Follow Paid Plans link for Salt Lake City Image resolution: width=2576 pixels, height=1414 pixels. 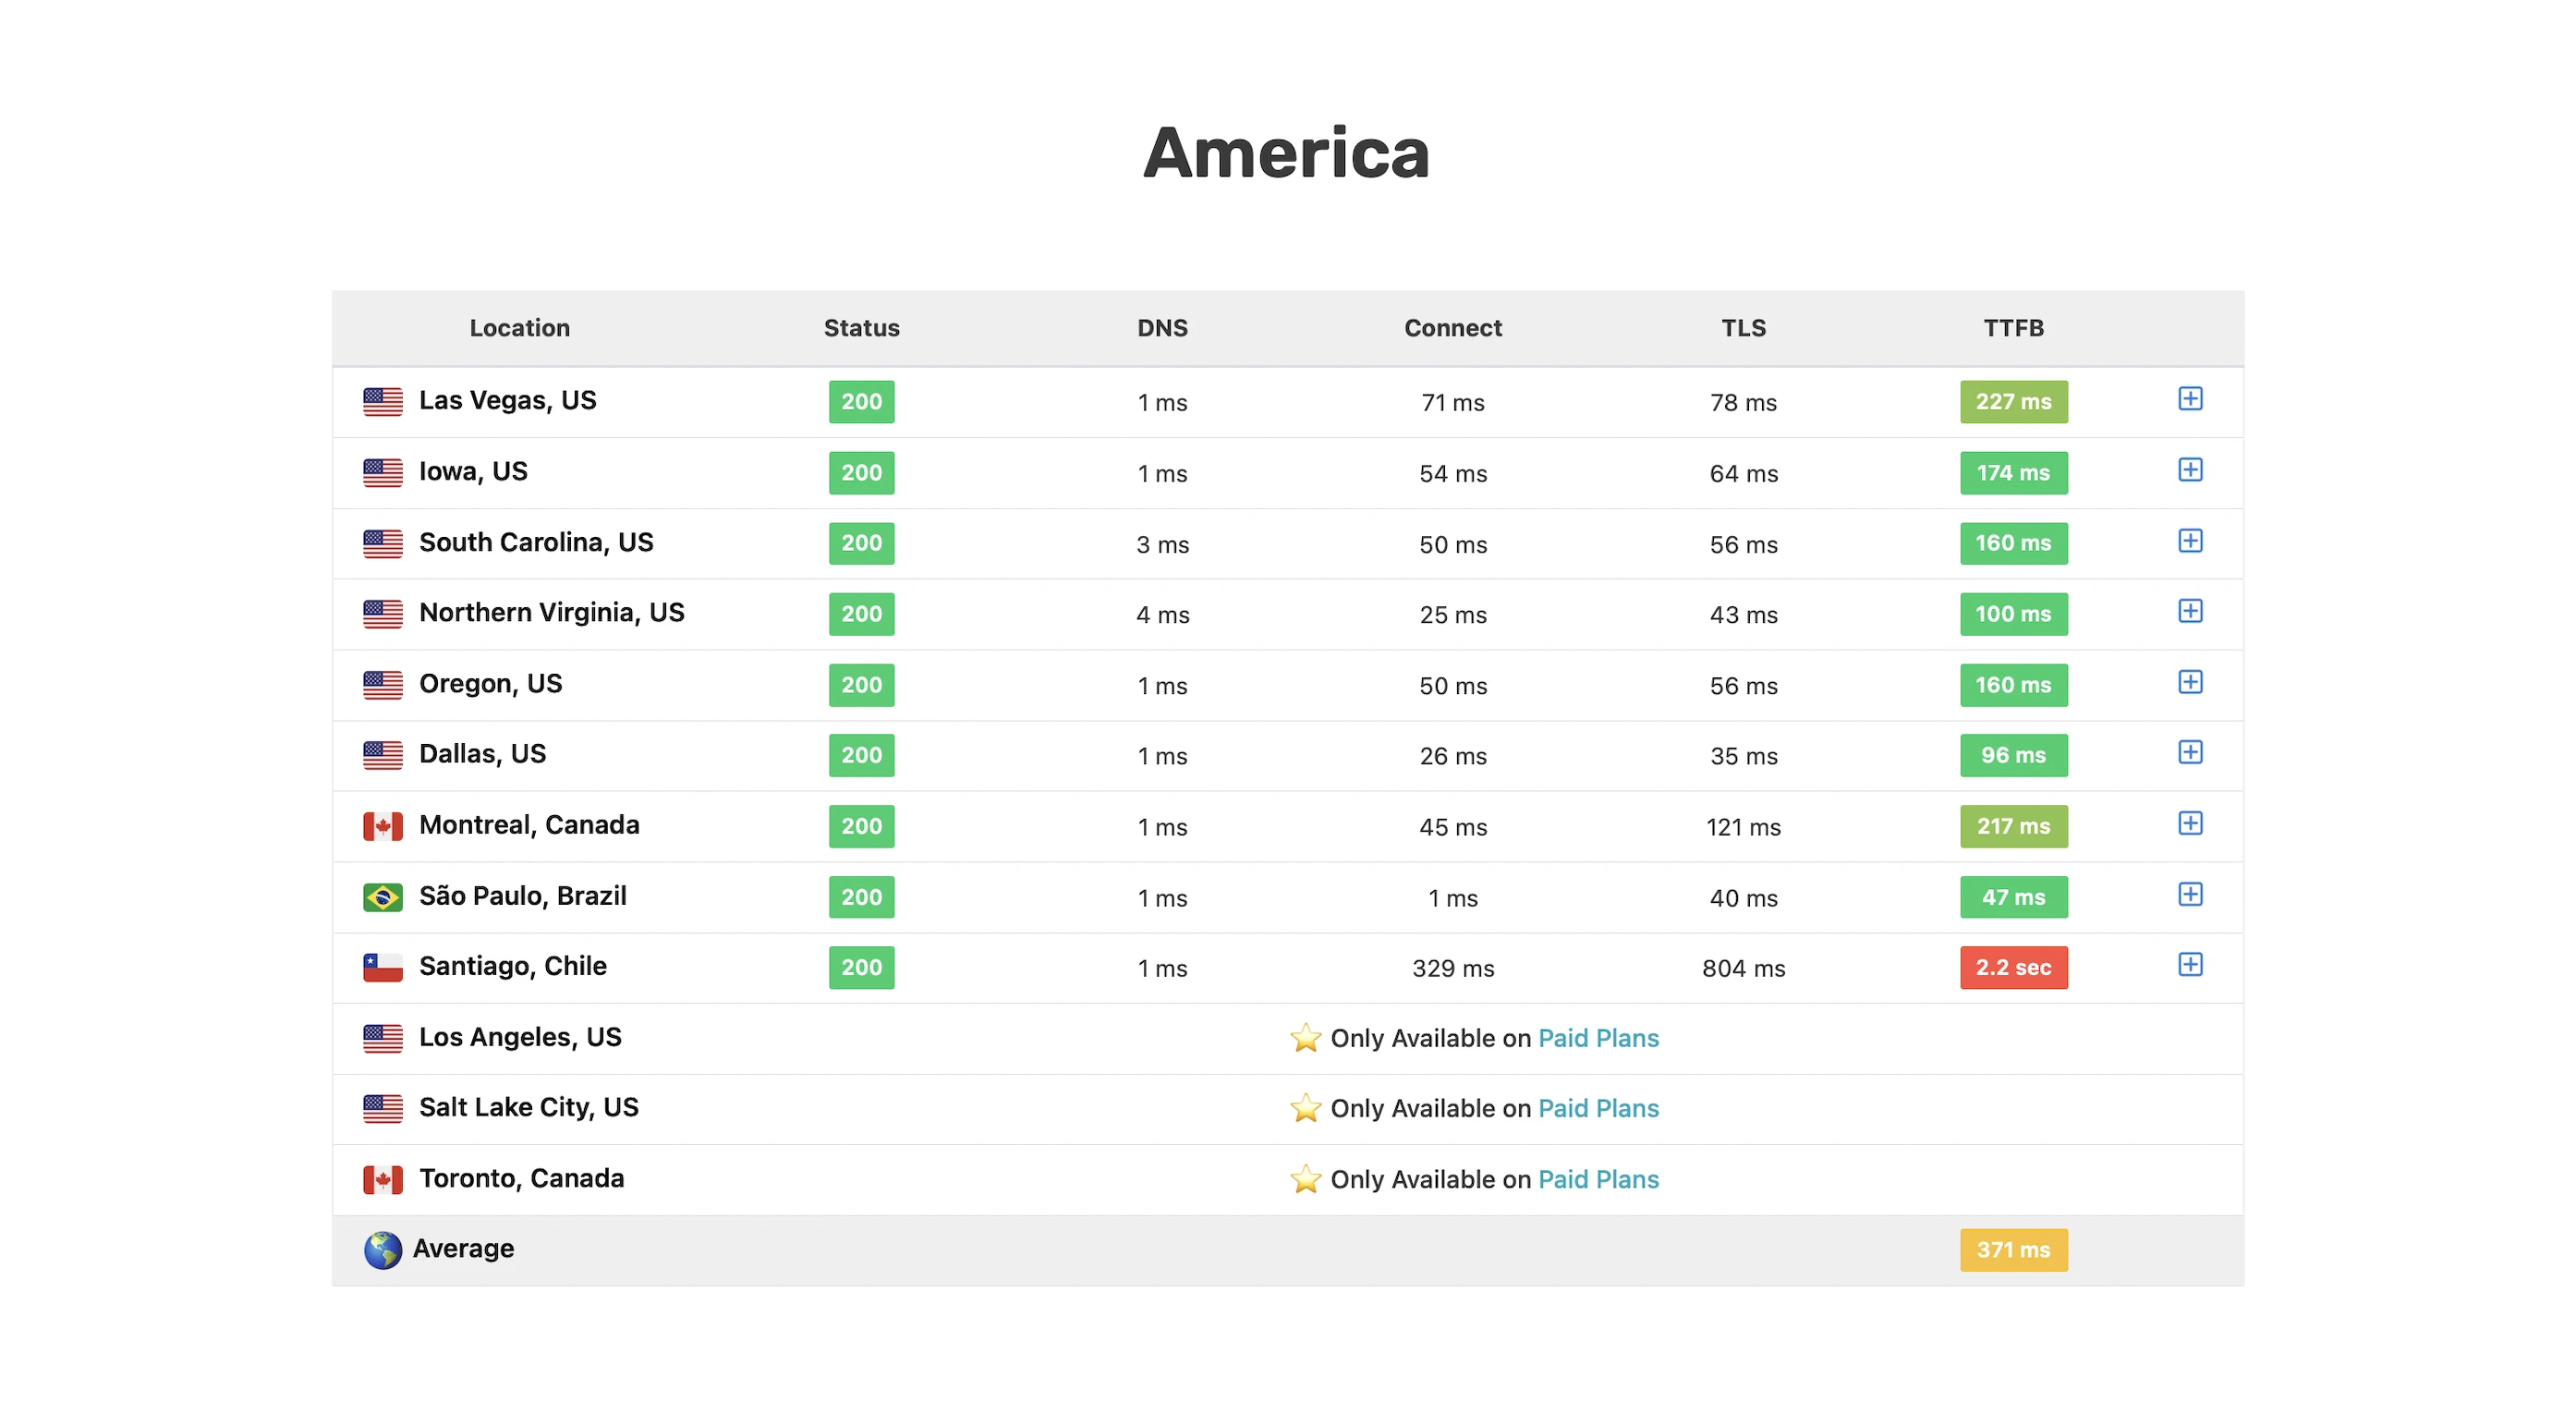coord(1597,1108)
